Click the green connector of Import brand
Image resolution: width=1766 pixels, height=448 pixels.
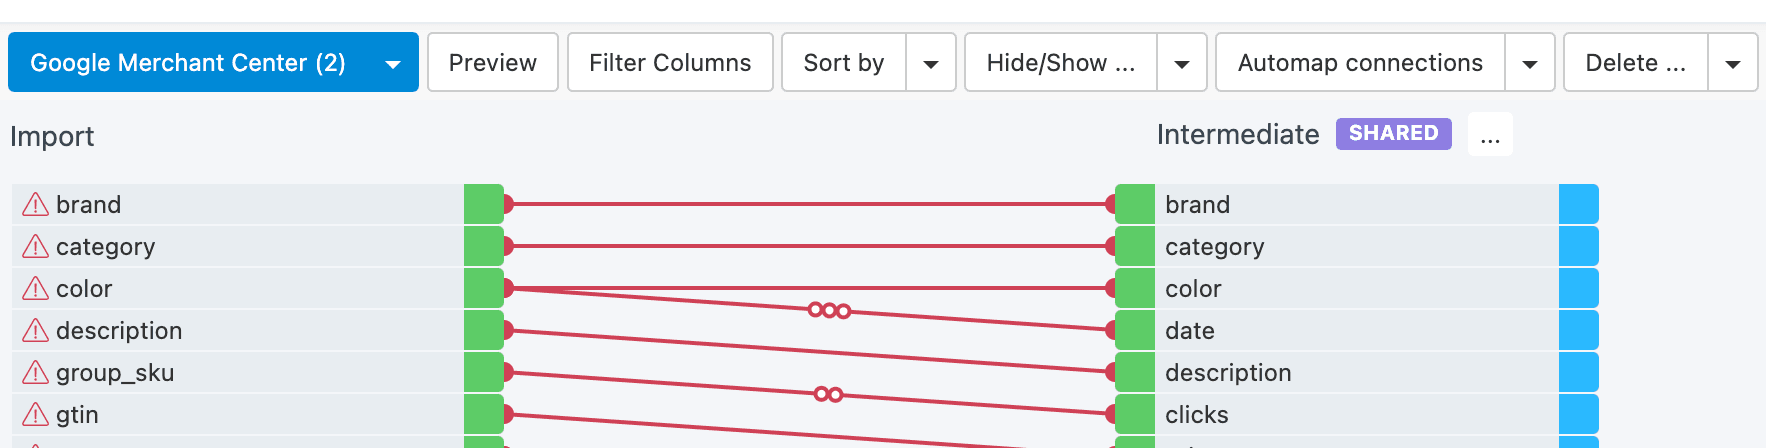[484, 204]
